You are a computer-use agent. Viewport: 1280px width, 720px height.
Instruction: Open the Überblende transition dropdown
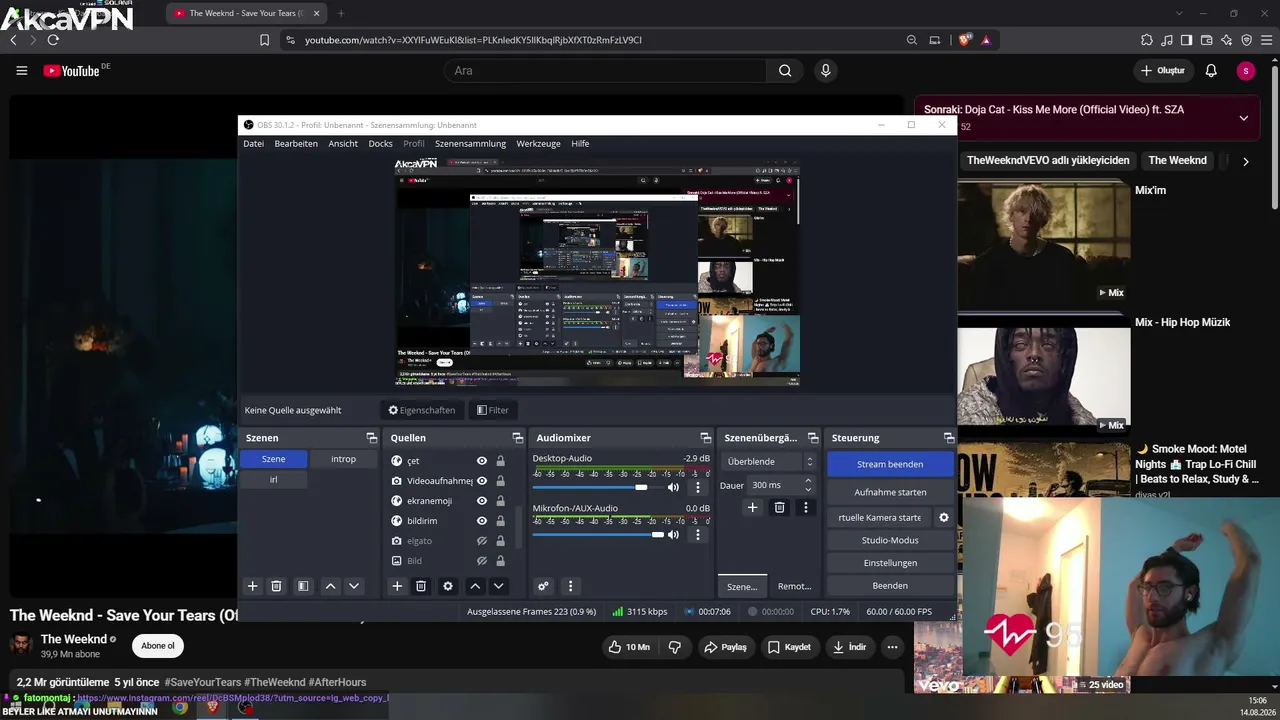768,462
